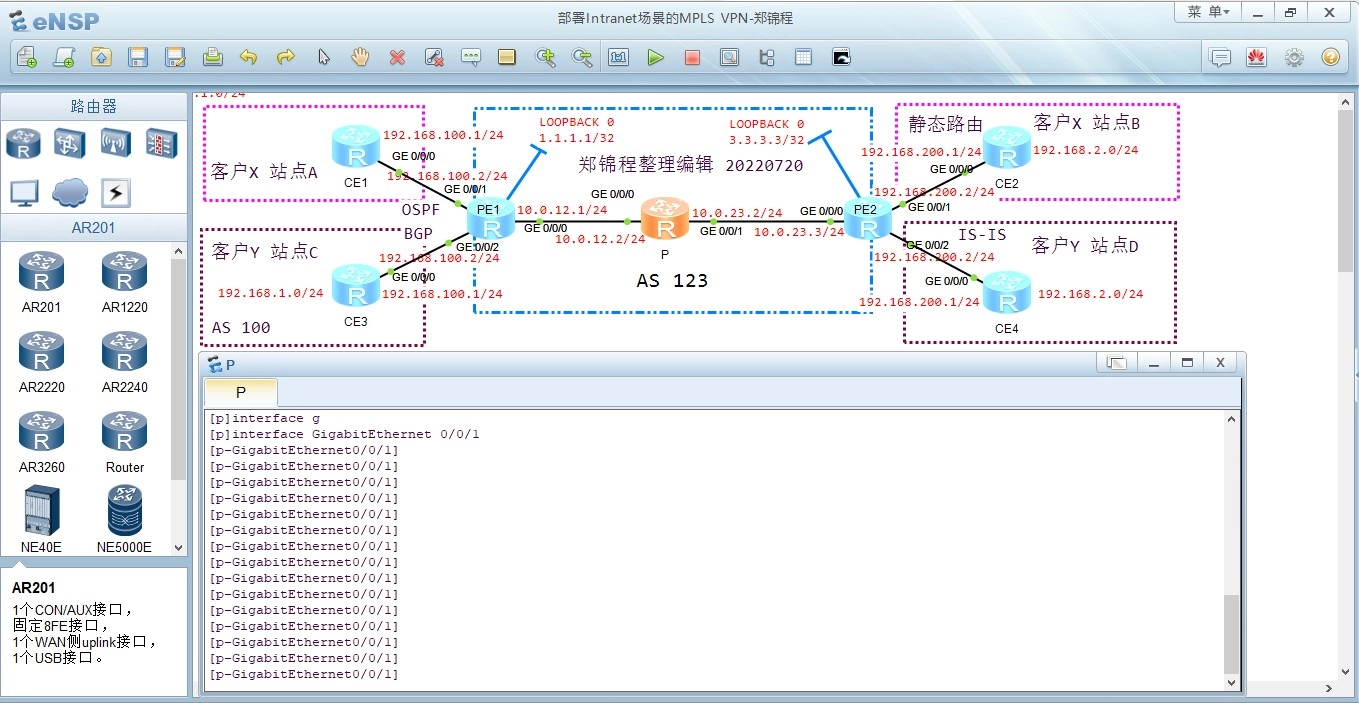Viewport: 1359px width, 703px height.
Task: Click the zoom in magnifier icon
Action: pos(545,58)
